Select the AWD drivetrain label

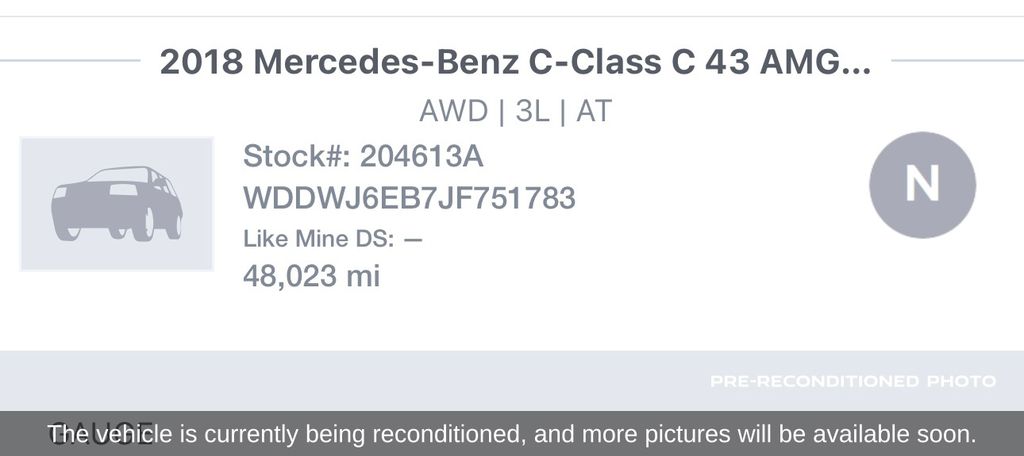(x=453, y=111)
